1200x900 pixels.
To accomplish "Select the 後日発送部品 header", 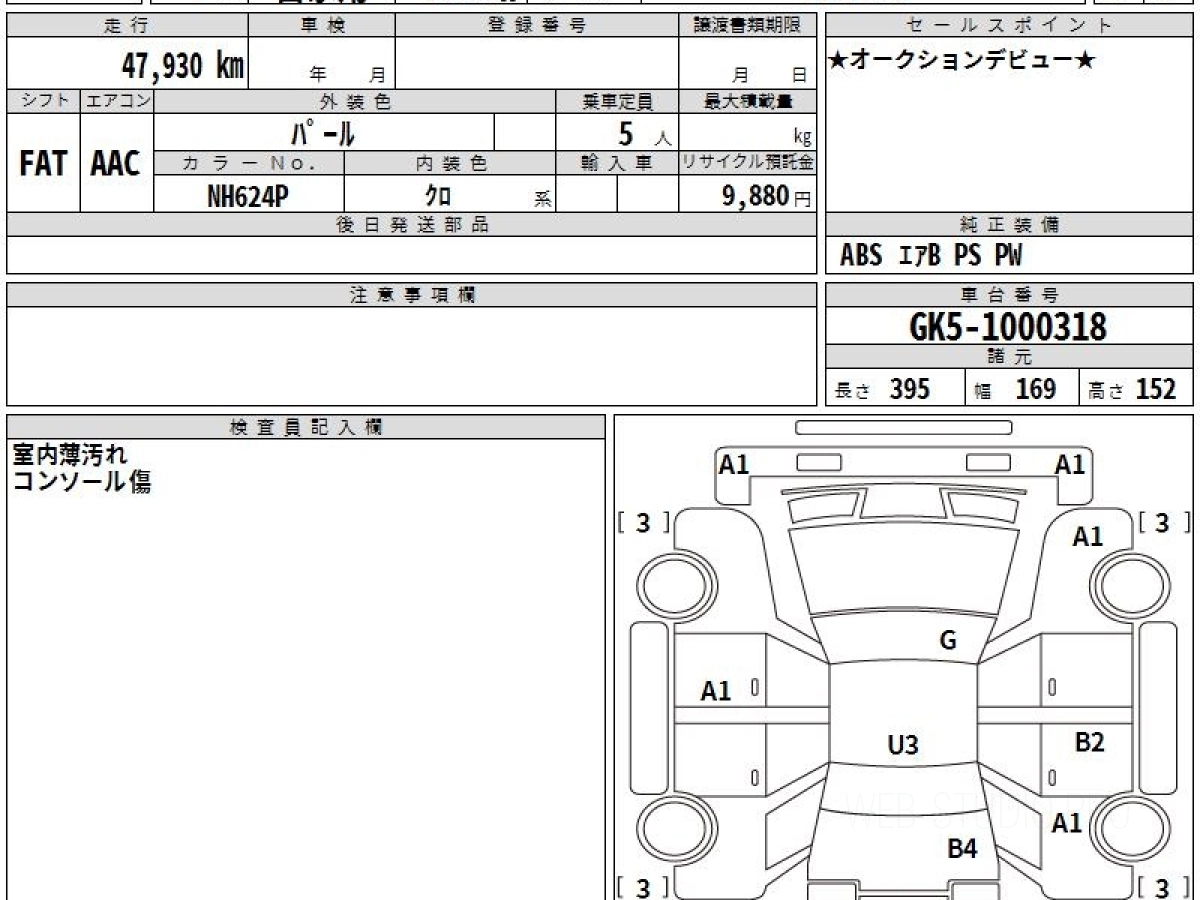I will coord(412,225).
